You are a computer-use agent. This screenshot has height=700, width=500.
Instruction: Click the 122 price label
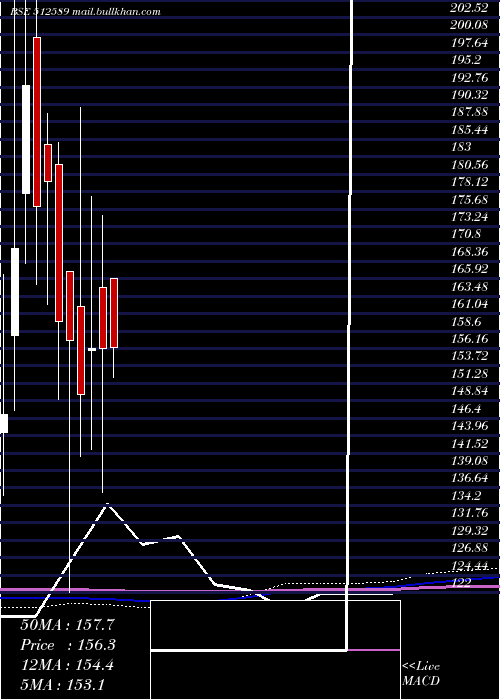point(461,582)
